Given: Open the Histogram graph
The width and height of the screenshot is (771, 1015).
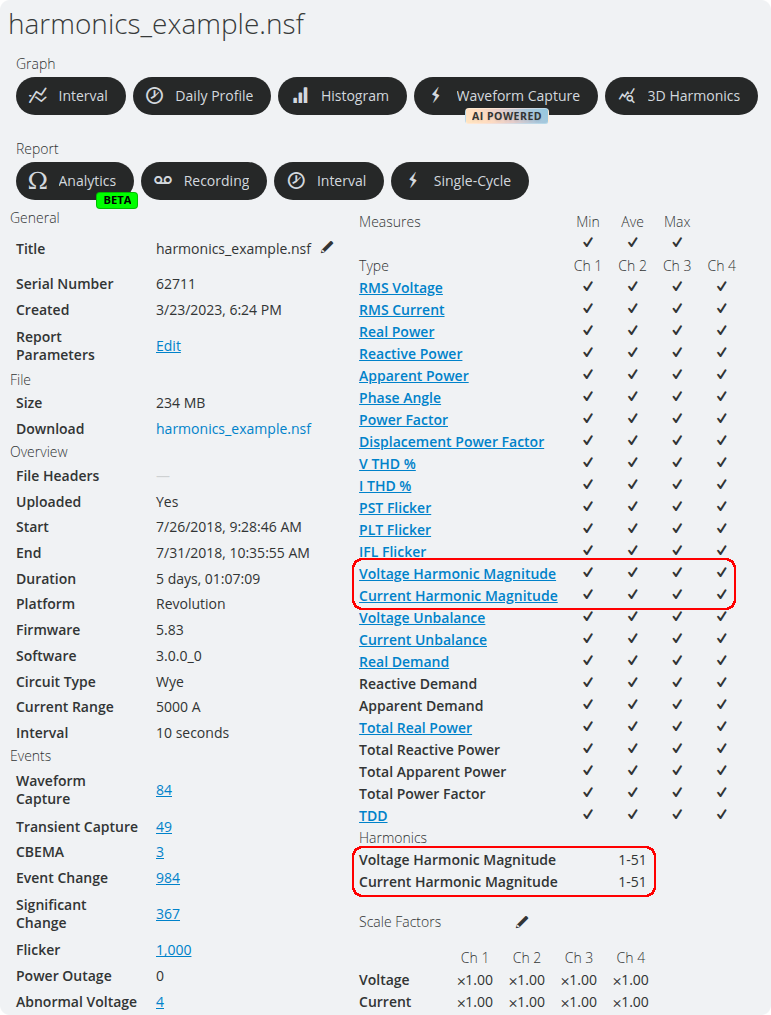Looking at the screenshot, I should [342, 96].
